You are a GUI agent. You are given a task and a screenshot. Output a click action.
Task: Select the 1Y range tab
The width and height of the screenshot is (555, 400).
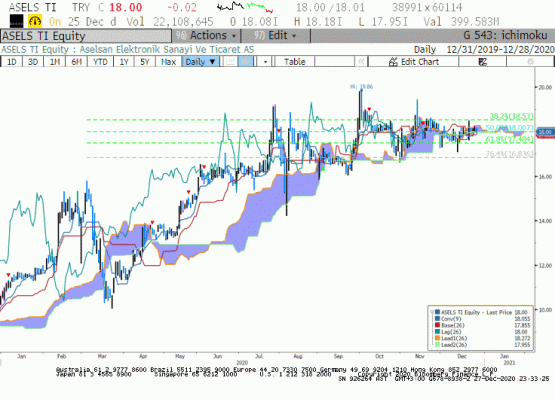[x=124, y=62]
